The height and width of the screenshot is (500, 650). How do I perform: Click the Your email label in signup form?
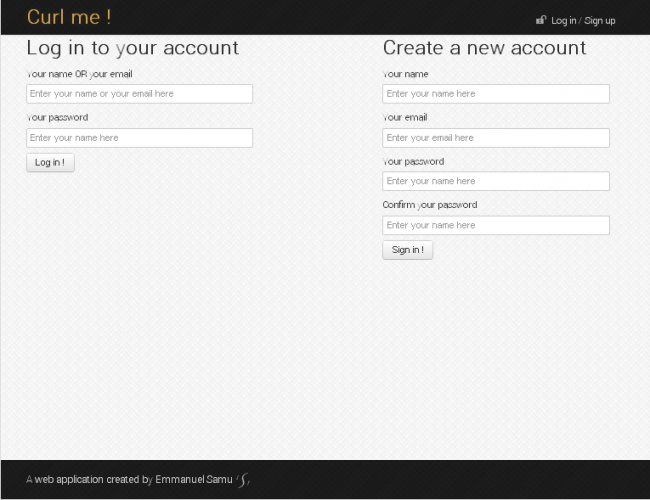[405, 118]
